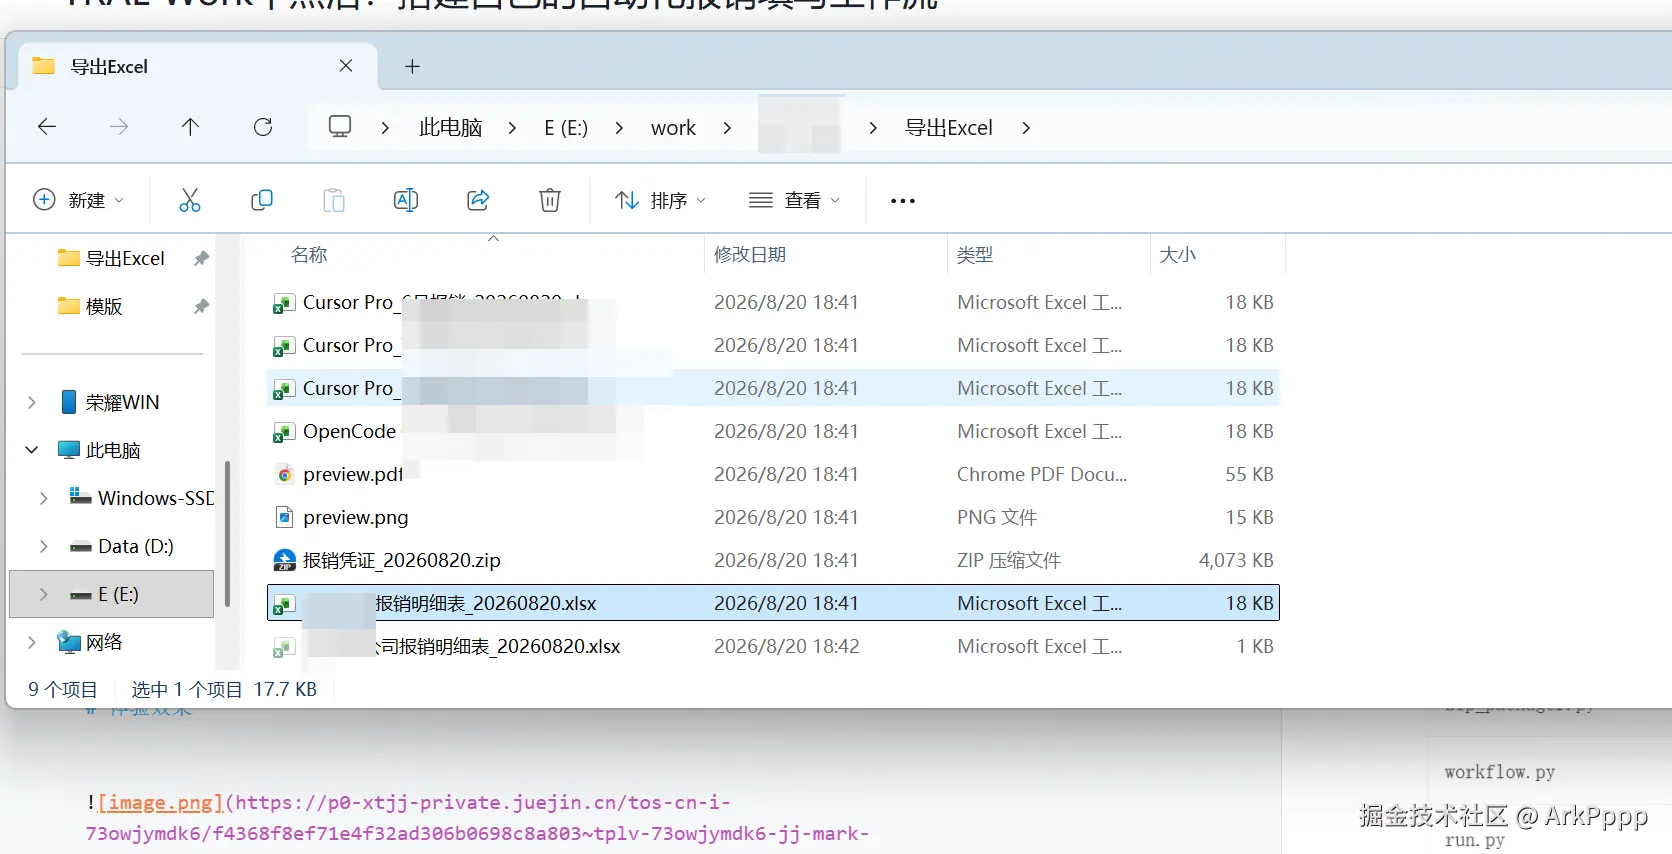Click the preview.png image file icon

click(x=284, y=518)
